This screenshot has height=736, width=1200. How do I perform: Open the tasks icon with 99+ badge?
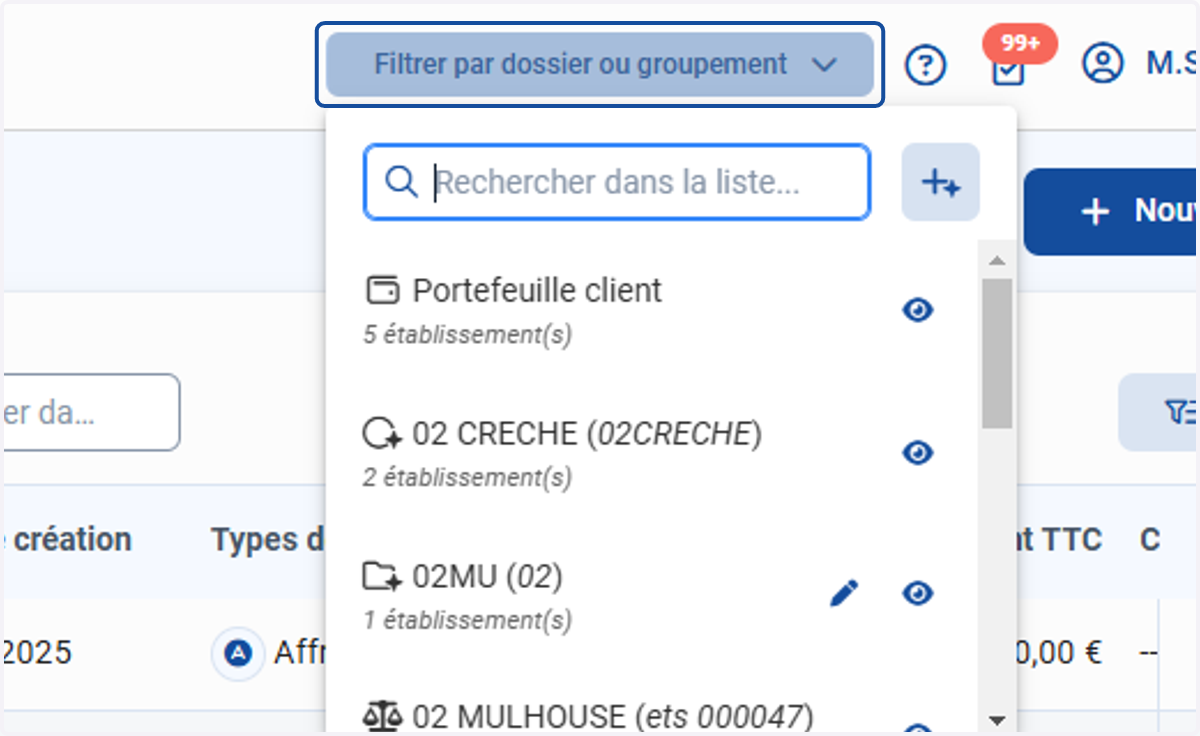pyautogui.click(x=1008, y=70)
